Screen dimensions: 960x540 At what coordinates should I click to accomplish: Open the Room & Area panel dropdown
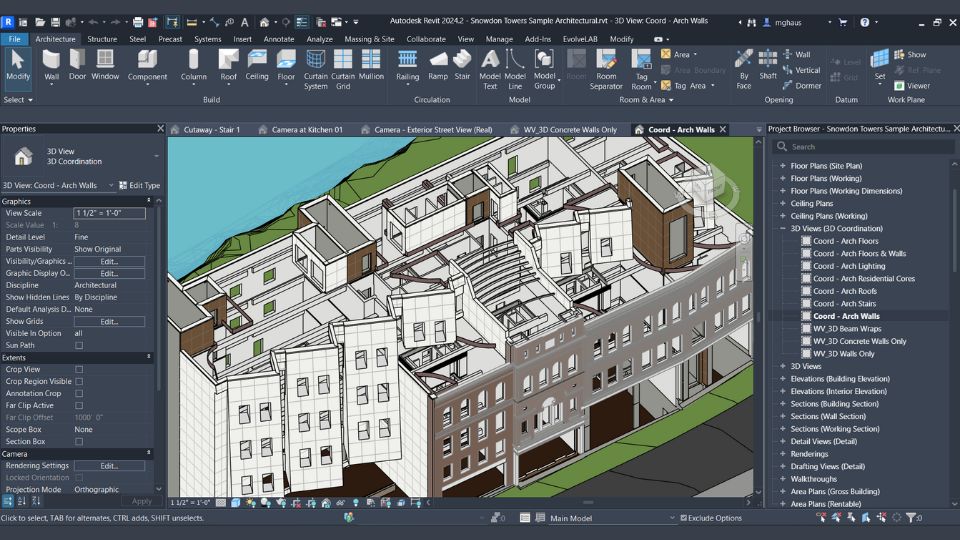pos(646,100)
